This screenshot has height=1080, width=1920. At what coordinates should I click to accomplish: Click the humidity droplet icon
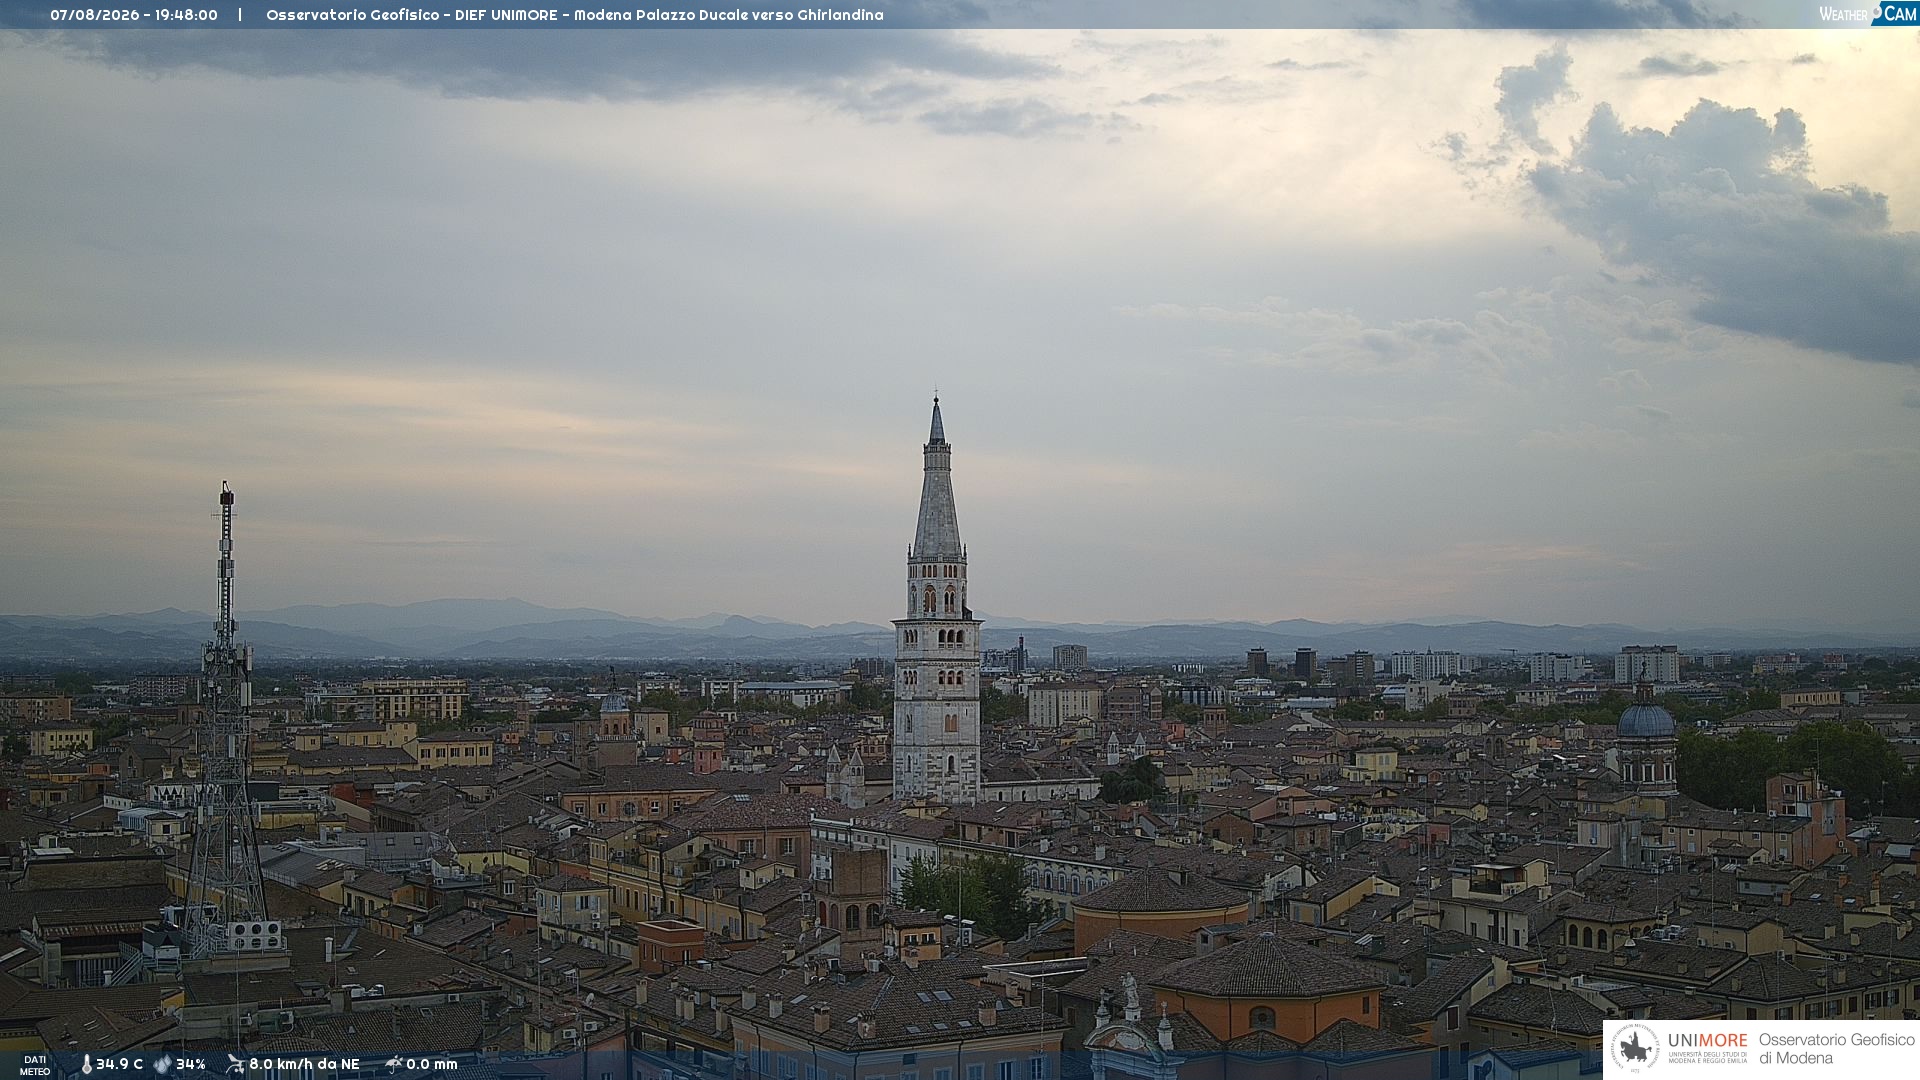pos(162,1064)
